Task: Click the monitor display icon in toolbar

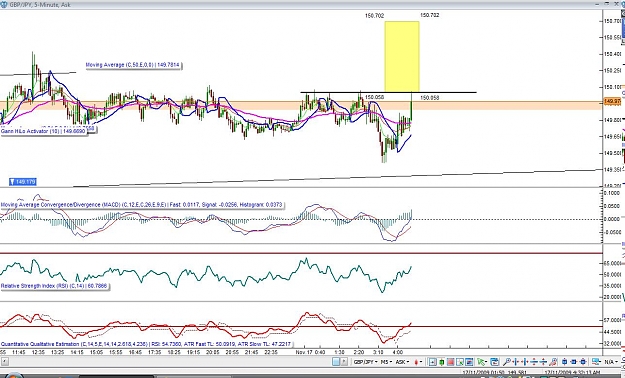Action: pyautogui.click(x=596, y=362)
